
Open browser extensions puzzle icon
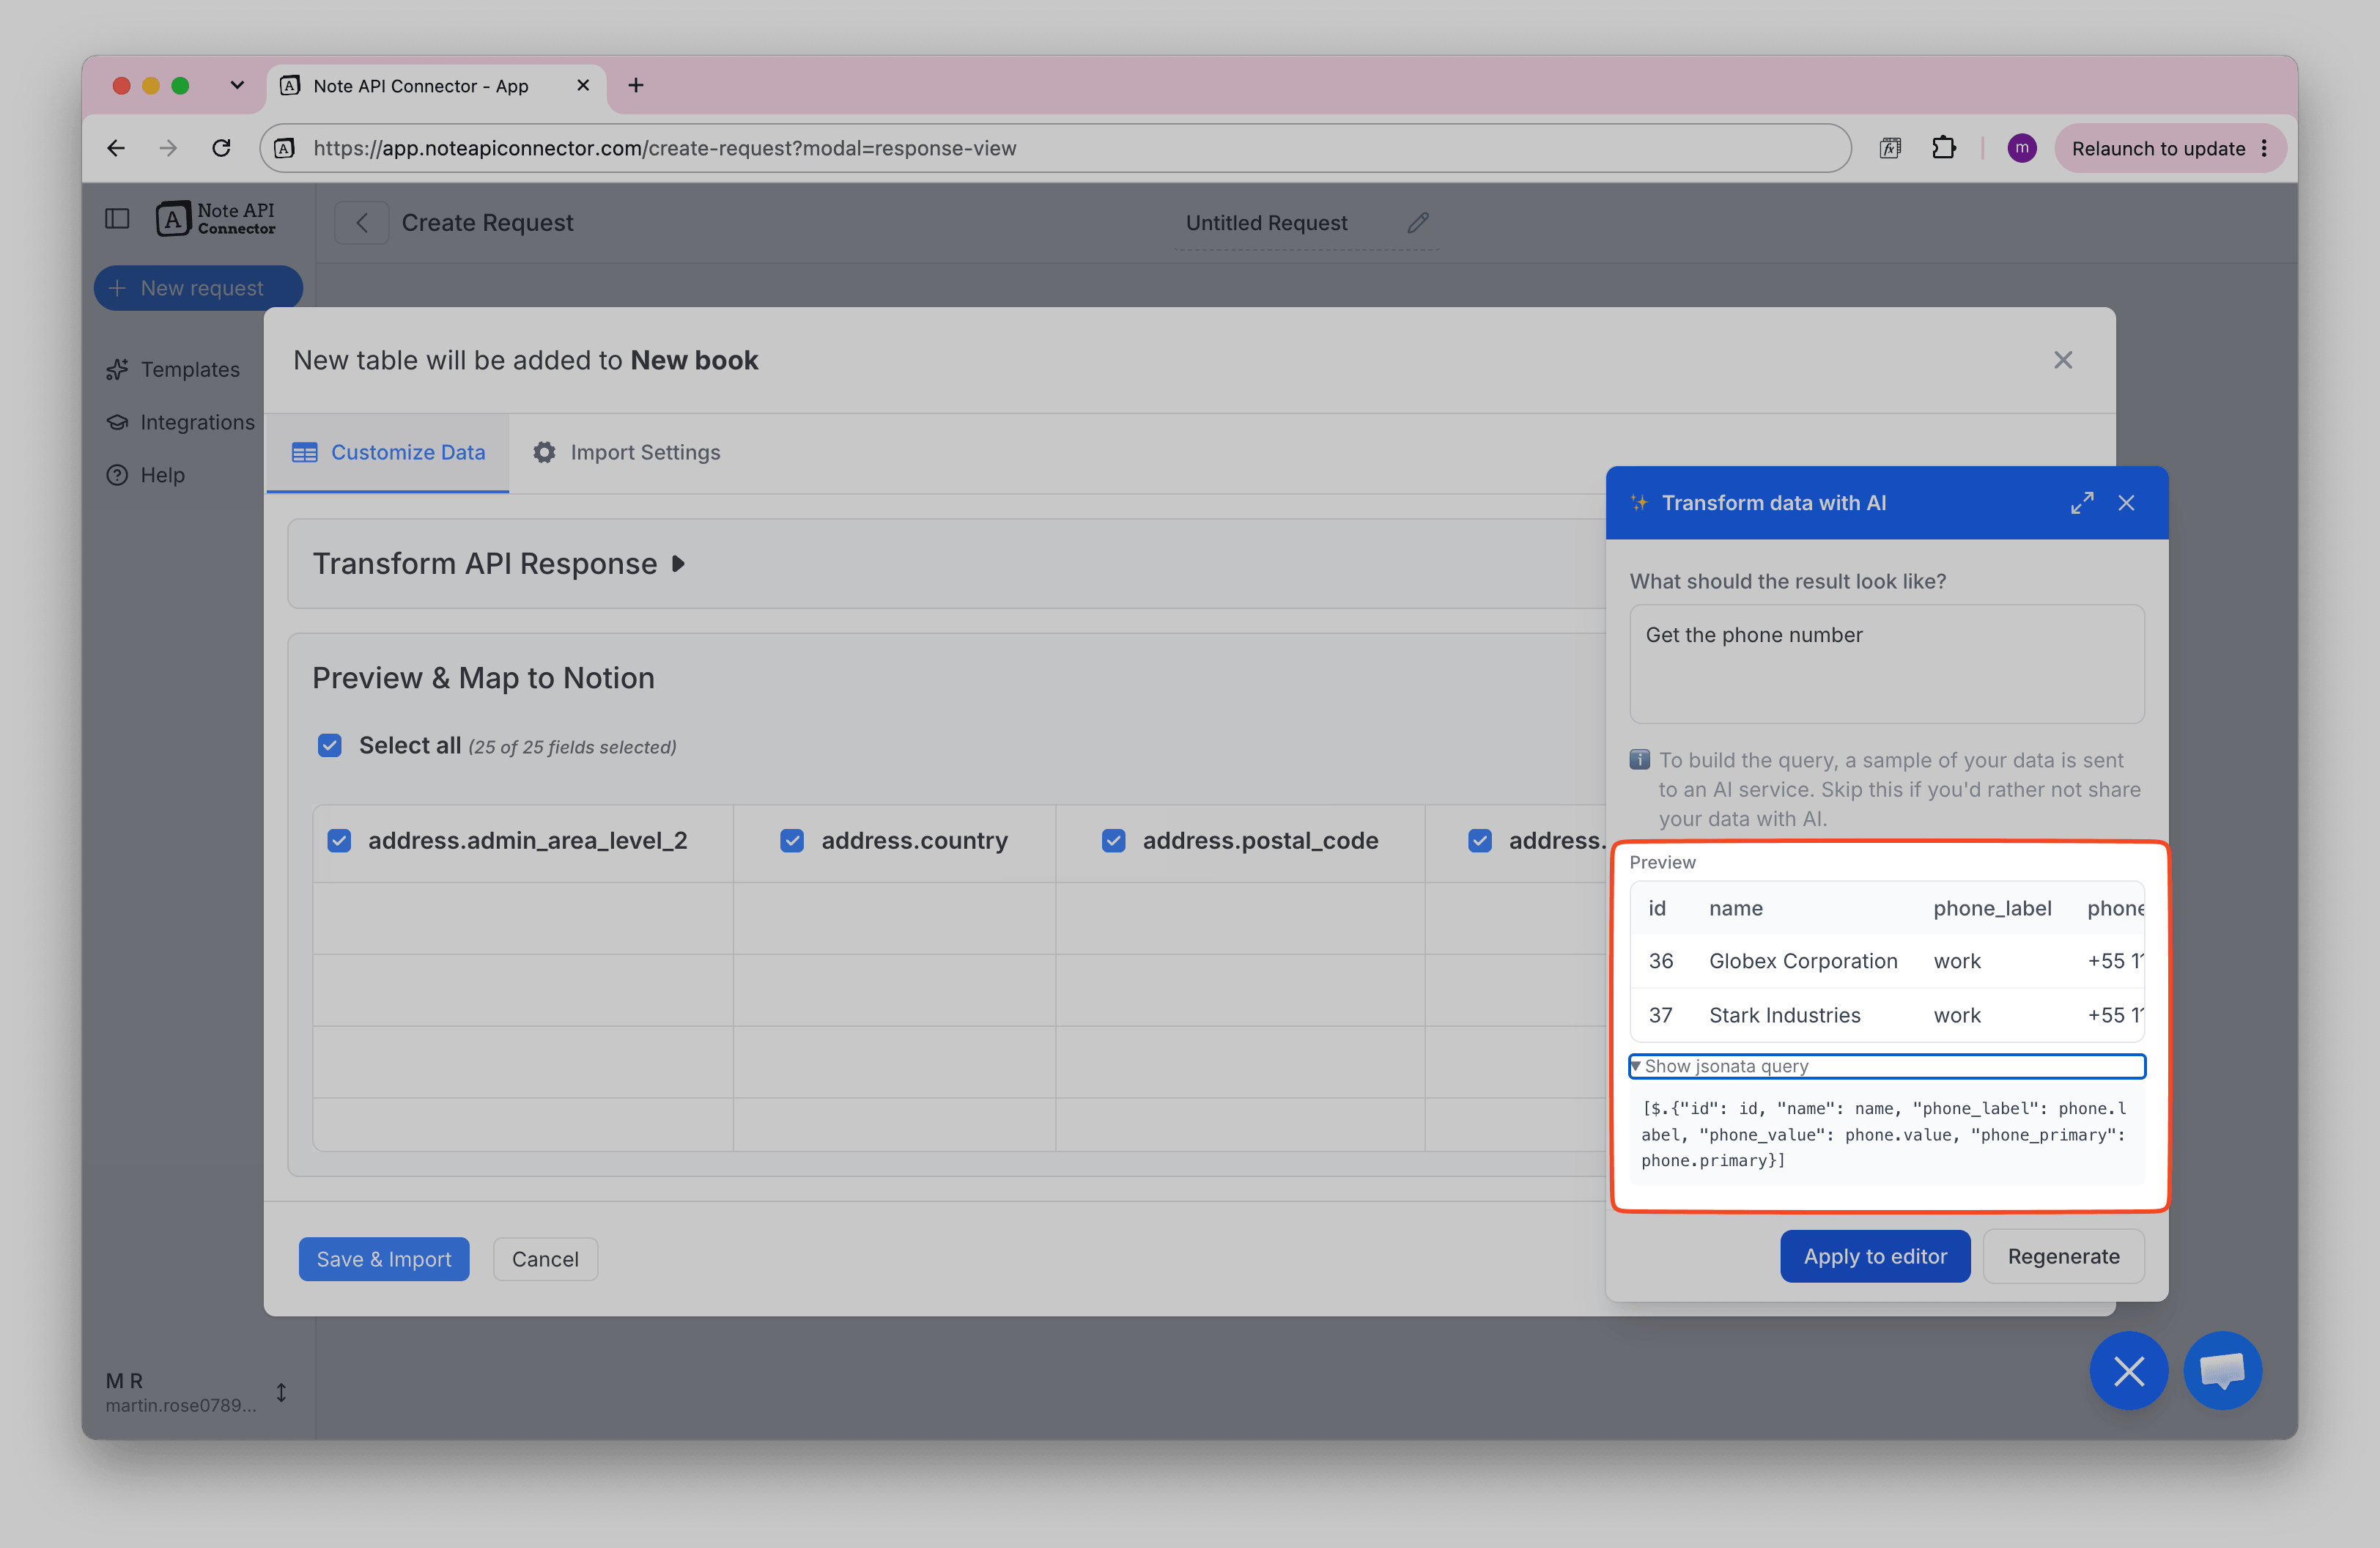pos(1943,148)
